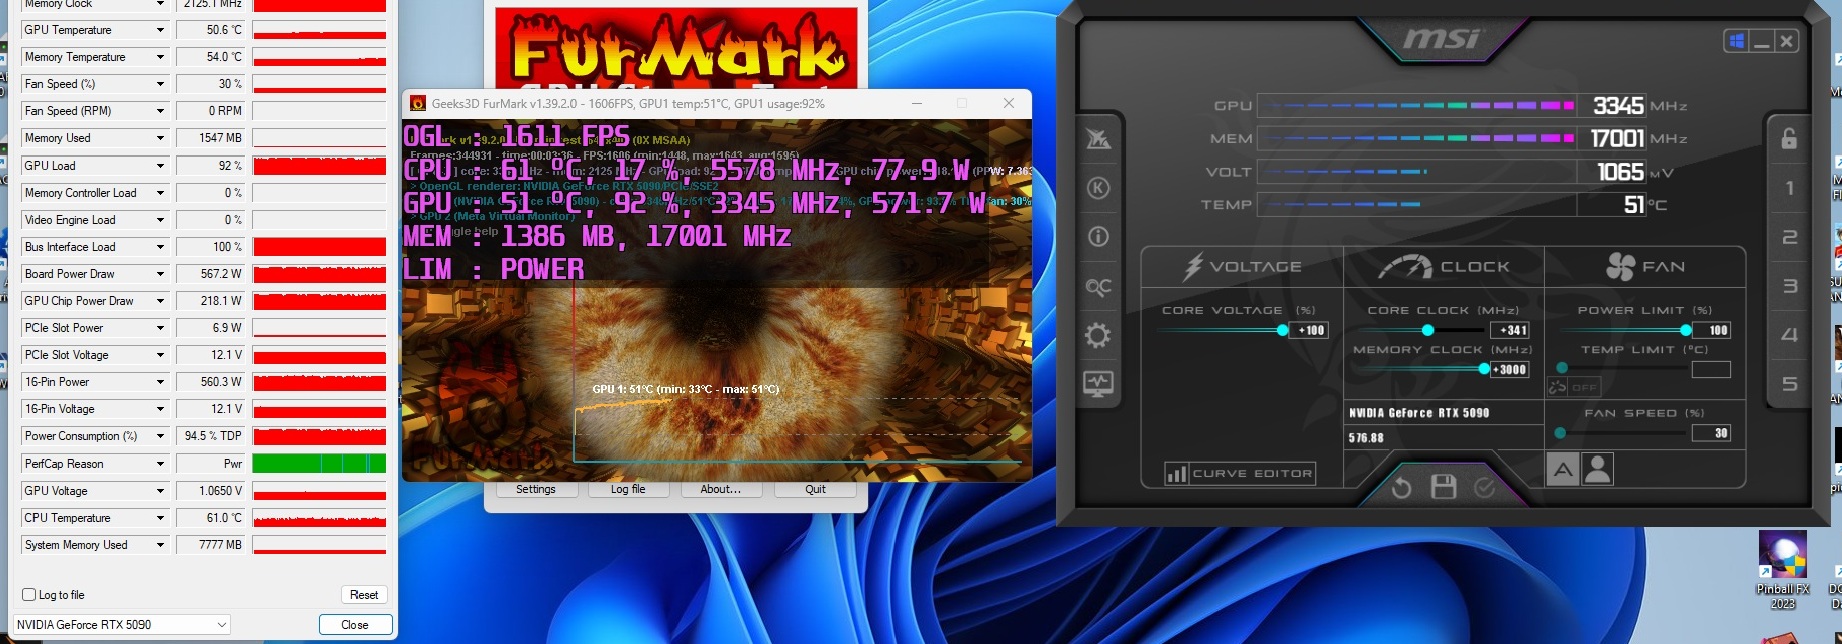Click the Close button in GPU-Z window
This screenshot has height=644, width=1842.
[x=355, y=624]
